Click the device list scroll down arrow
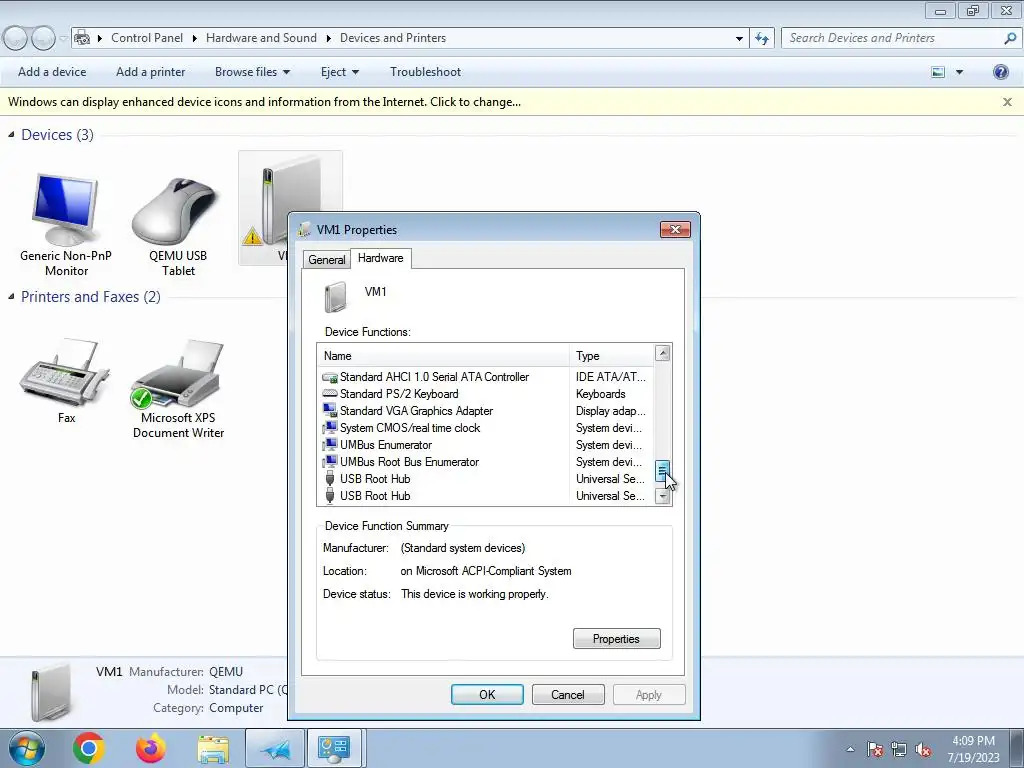This screenshot has width=1024, height=768. pos(663,497)
